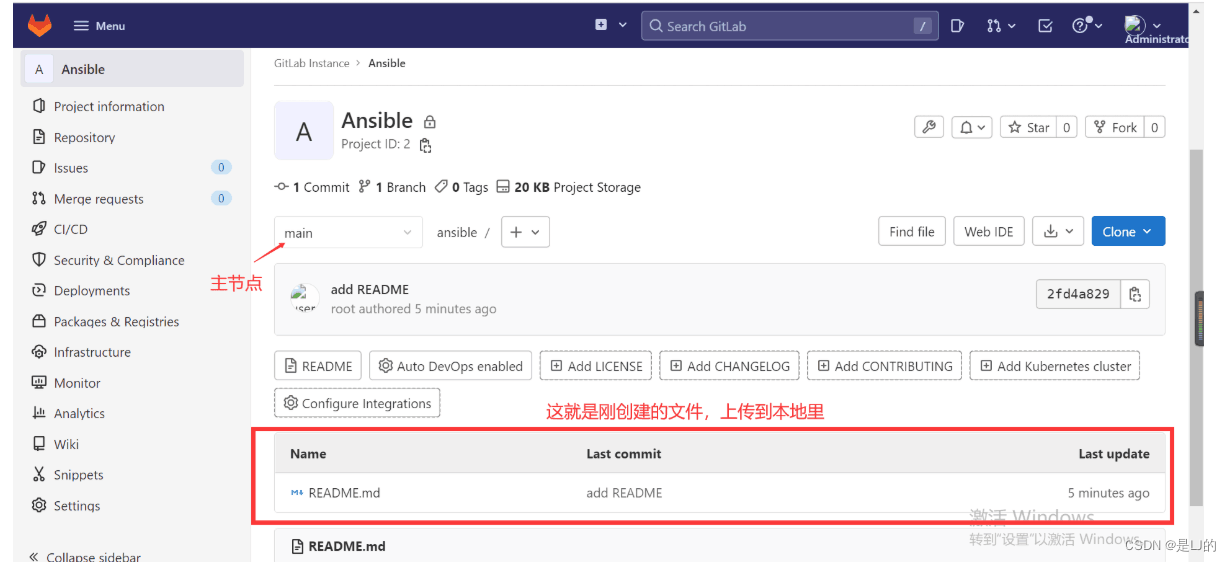The image size is (1231, 562).
Task: View the 1 Branch link
Action: [392, 187]
